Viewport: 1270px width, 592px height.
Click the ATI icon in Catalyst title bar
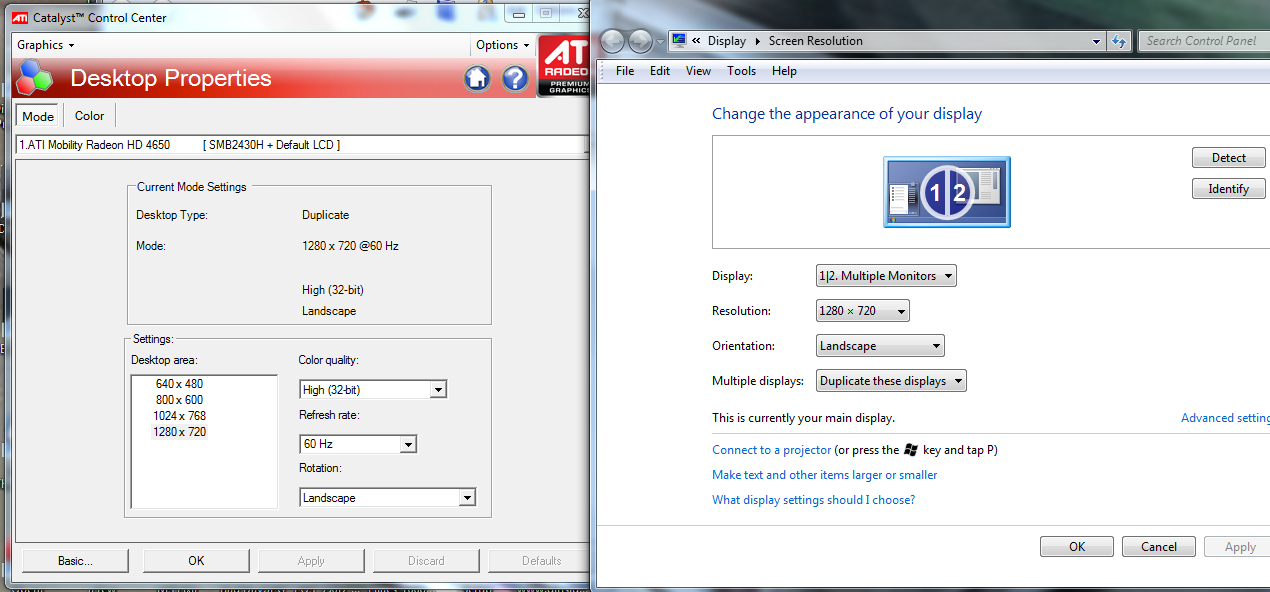coord(19,17)
